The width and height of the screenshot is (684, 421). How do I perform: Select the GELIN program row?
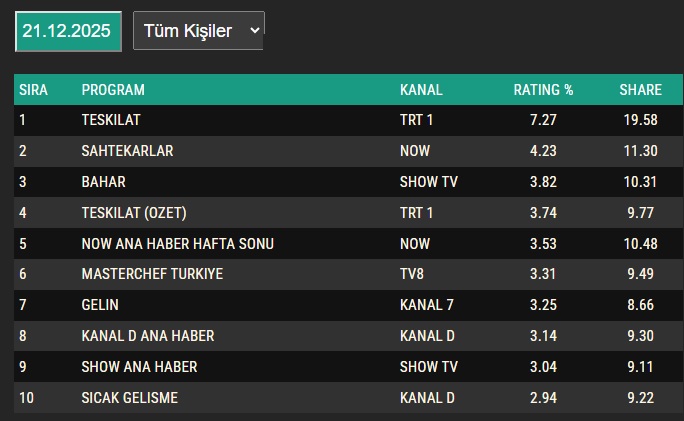pos(348,305)
